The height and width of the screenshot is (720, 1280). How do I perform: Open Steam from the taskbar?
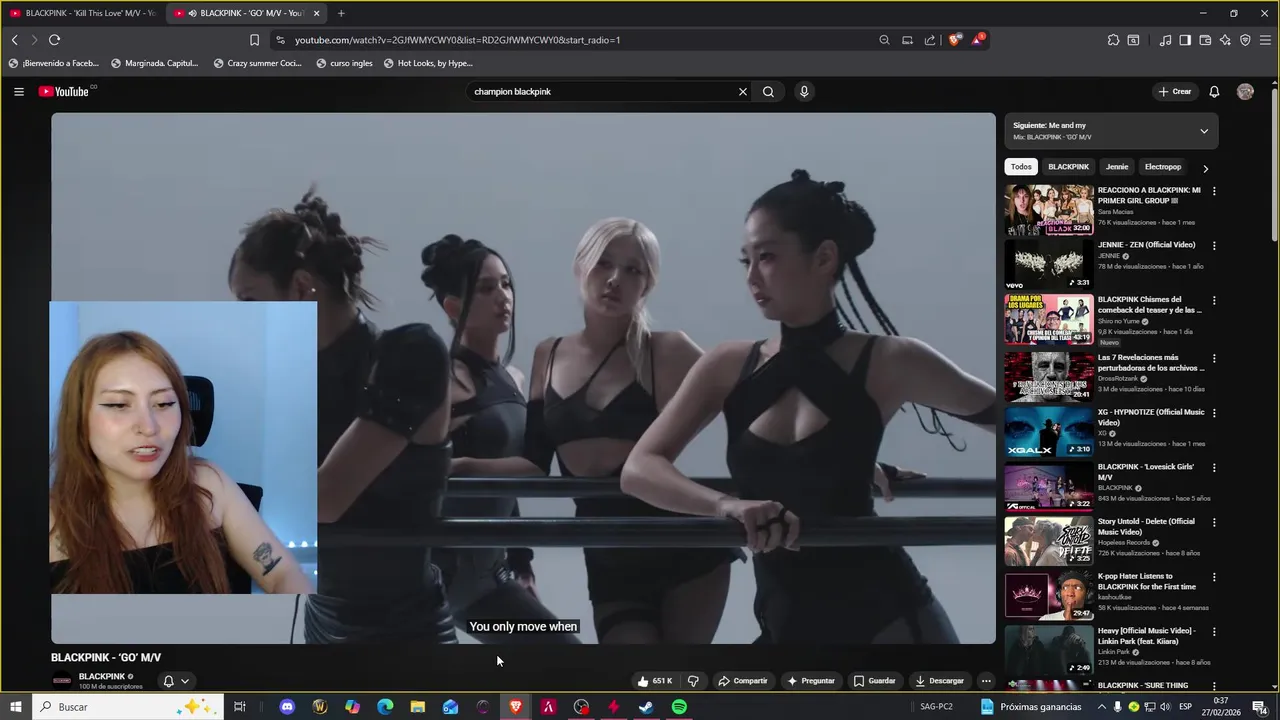pos(646,707)
